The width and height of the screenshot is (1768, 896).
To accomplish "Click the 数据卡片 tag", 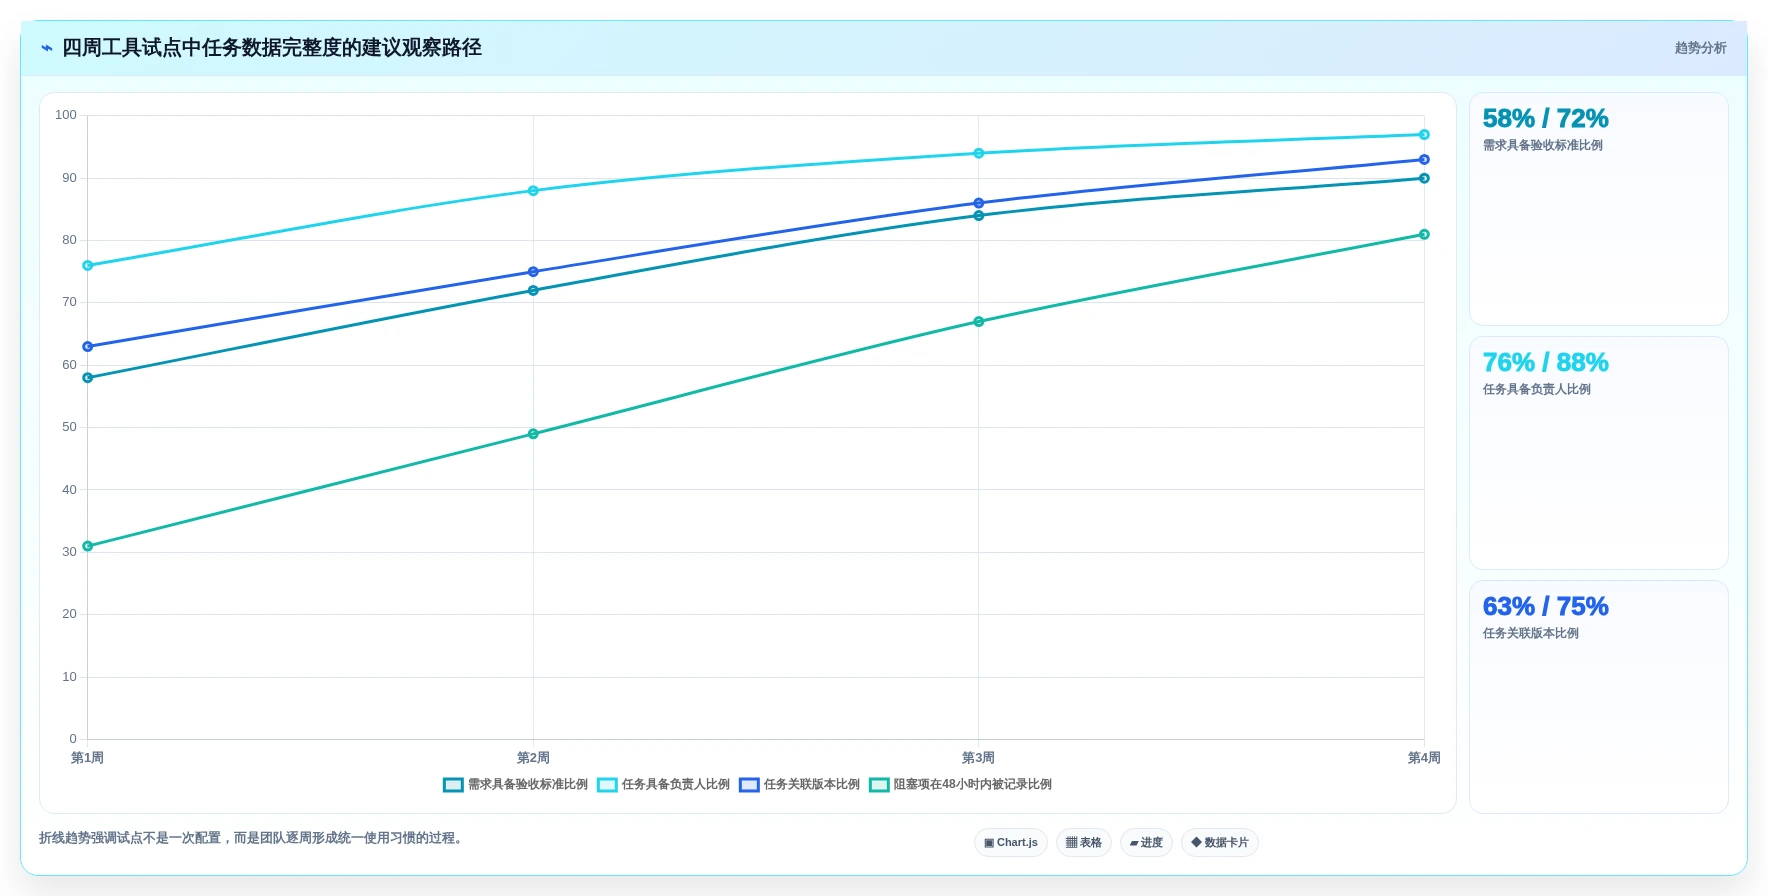I will pos(1220,843).
